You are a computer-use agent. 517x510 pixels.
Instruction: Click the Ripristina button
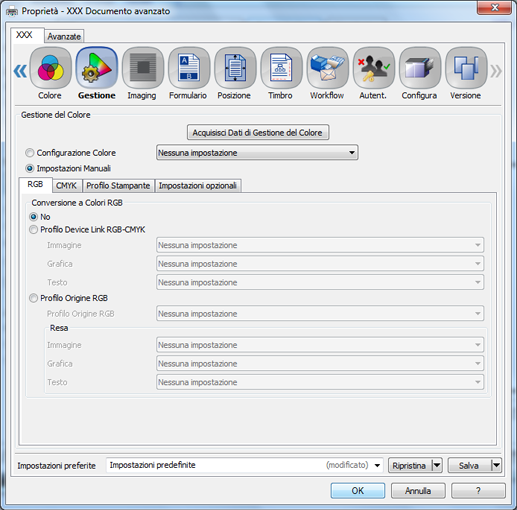pos(410,465)
